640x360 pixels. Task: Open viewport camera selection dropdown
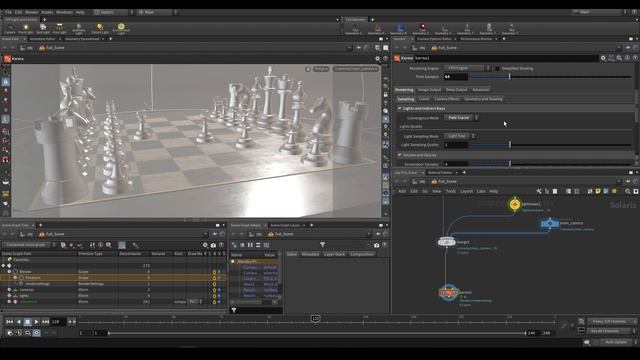(356, 69)
